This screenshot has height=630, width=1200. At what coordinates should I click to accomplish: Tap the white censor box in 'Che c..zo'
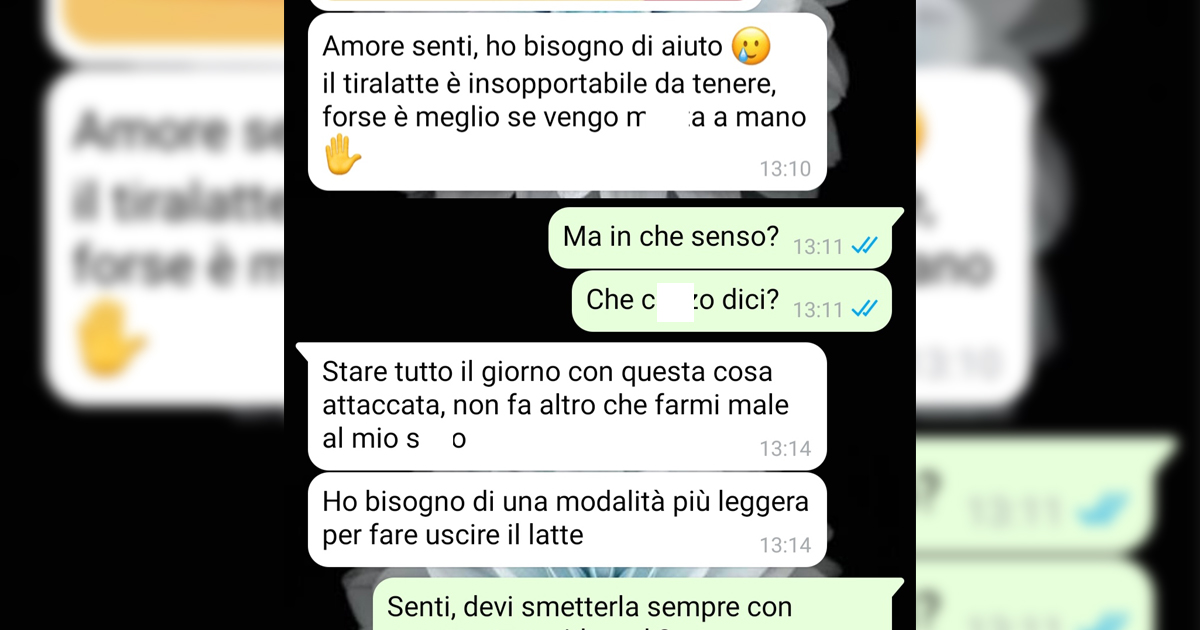point(677,301)
